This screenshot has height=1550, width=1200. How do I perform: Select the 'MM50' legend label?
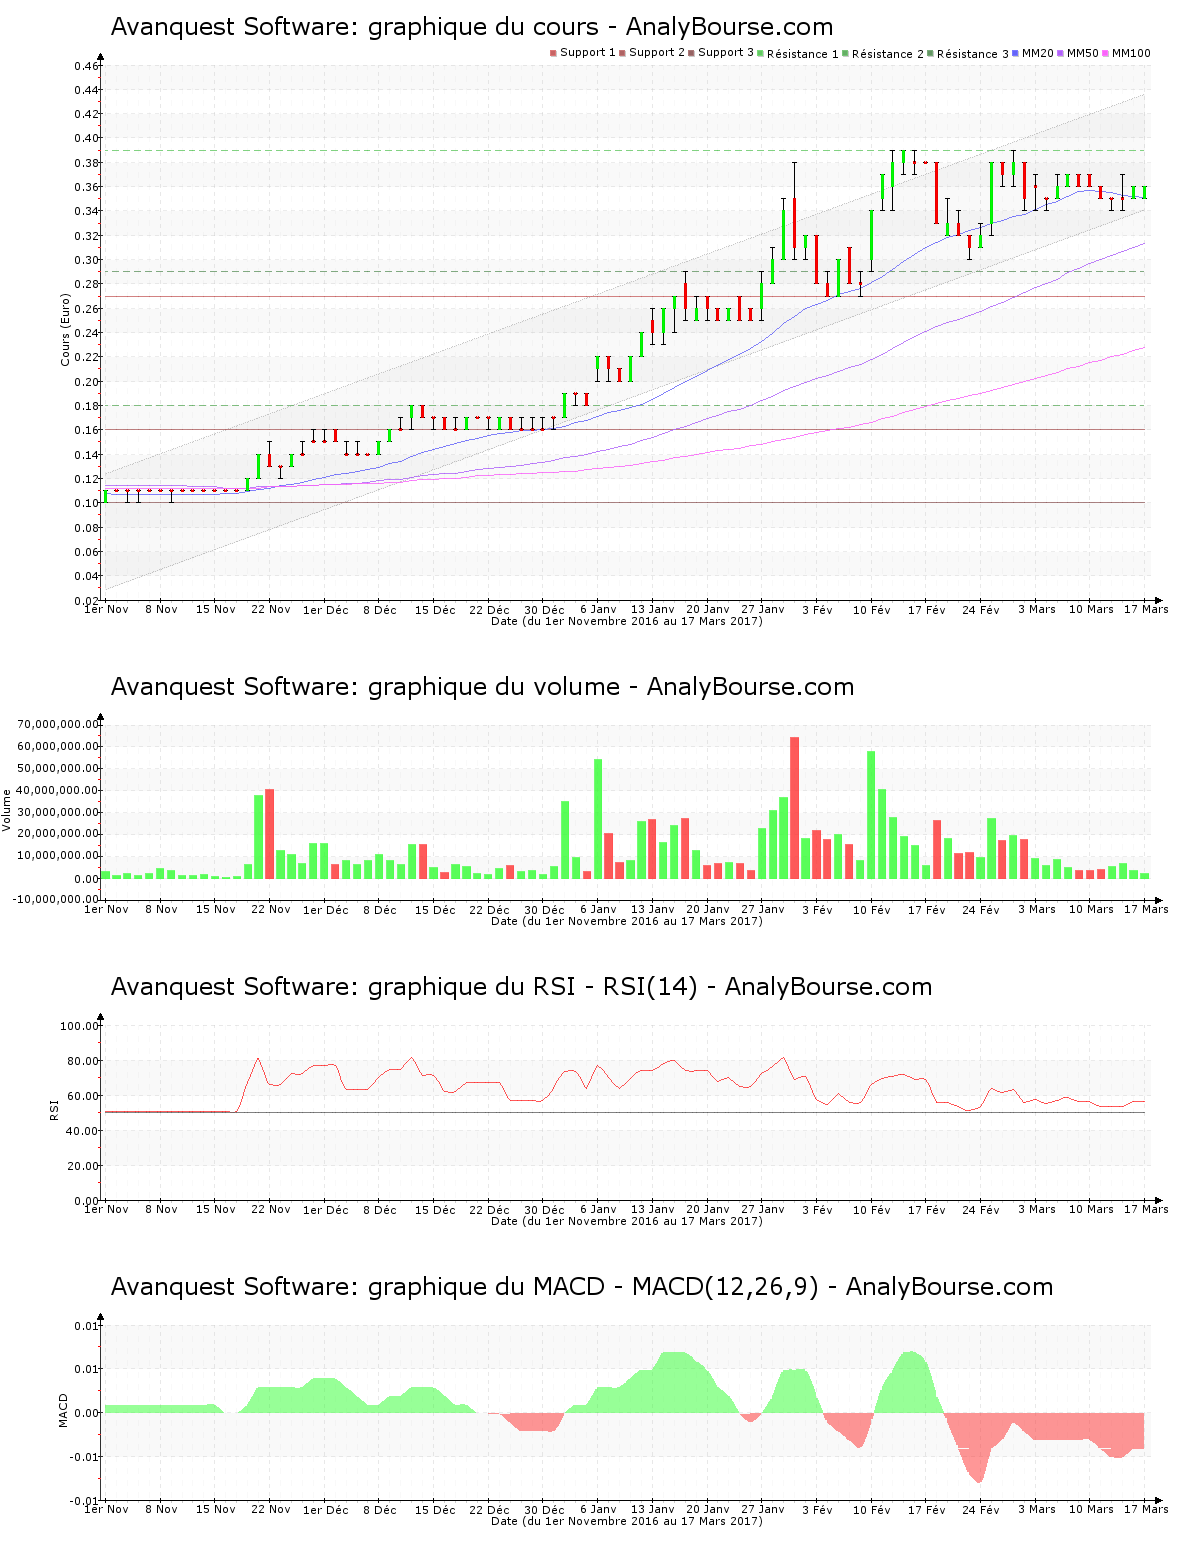[x=1083, y=53]
